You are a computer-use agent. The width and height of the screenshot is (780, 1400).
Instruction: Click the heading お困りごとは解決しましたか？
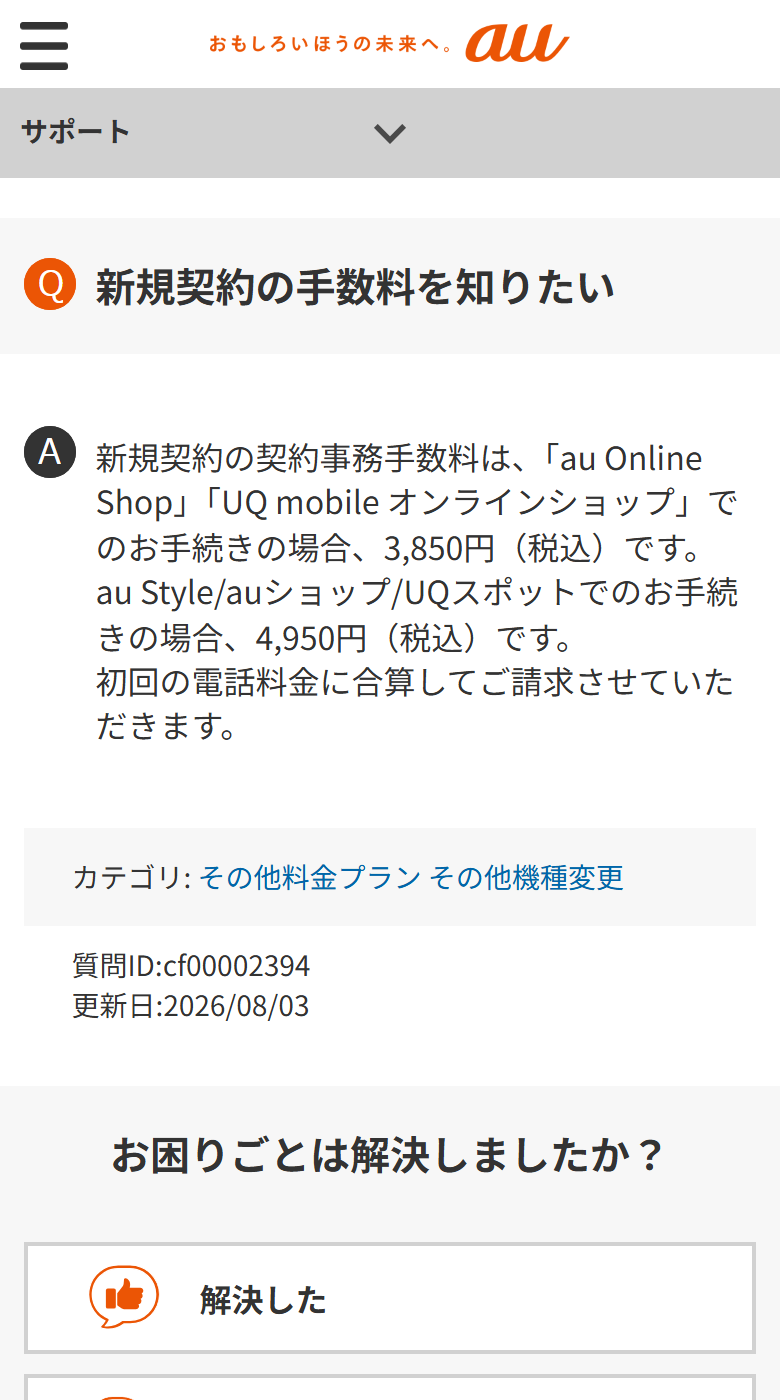tap(390, 1155)
